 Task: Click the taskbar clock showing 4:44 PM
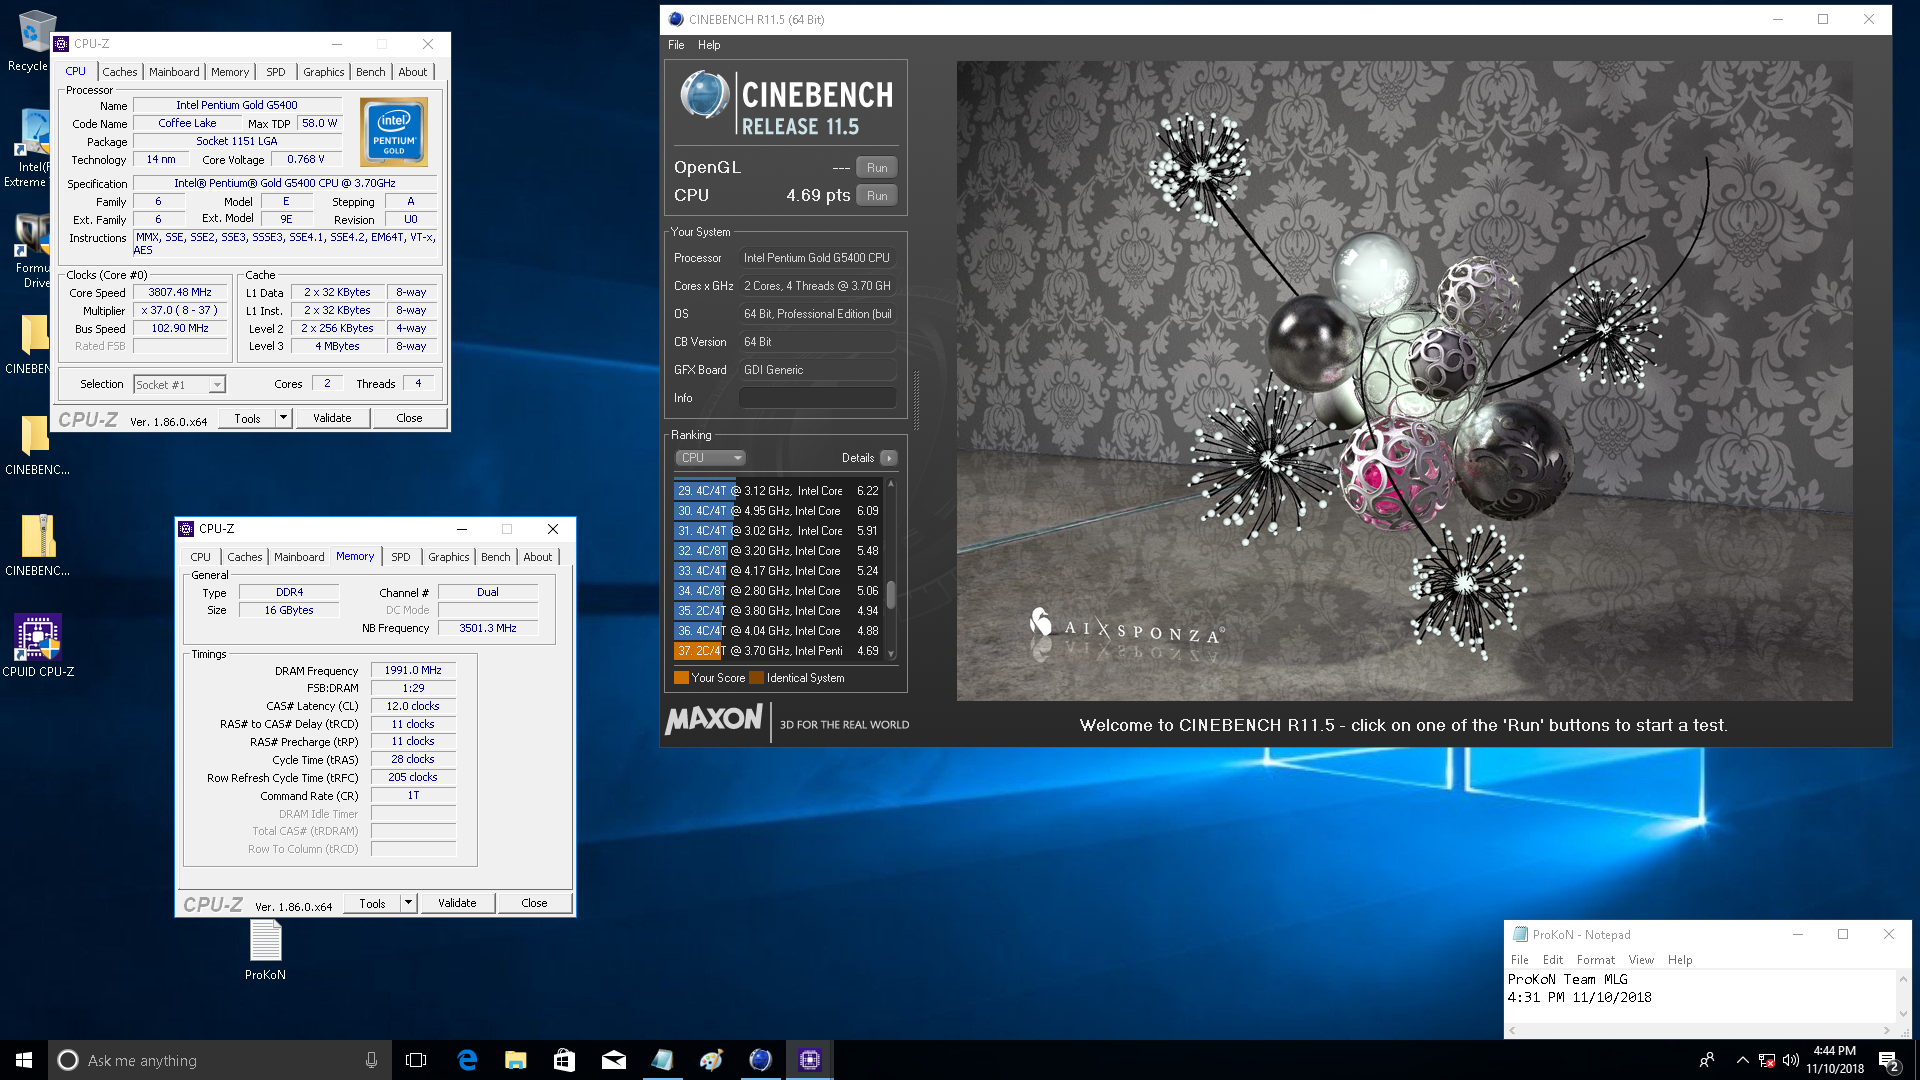point(1835,1060)
